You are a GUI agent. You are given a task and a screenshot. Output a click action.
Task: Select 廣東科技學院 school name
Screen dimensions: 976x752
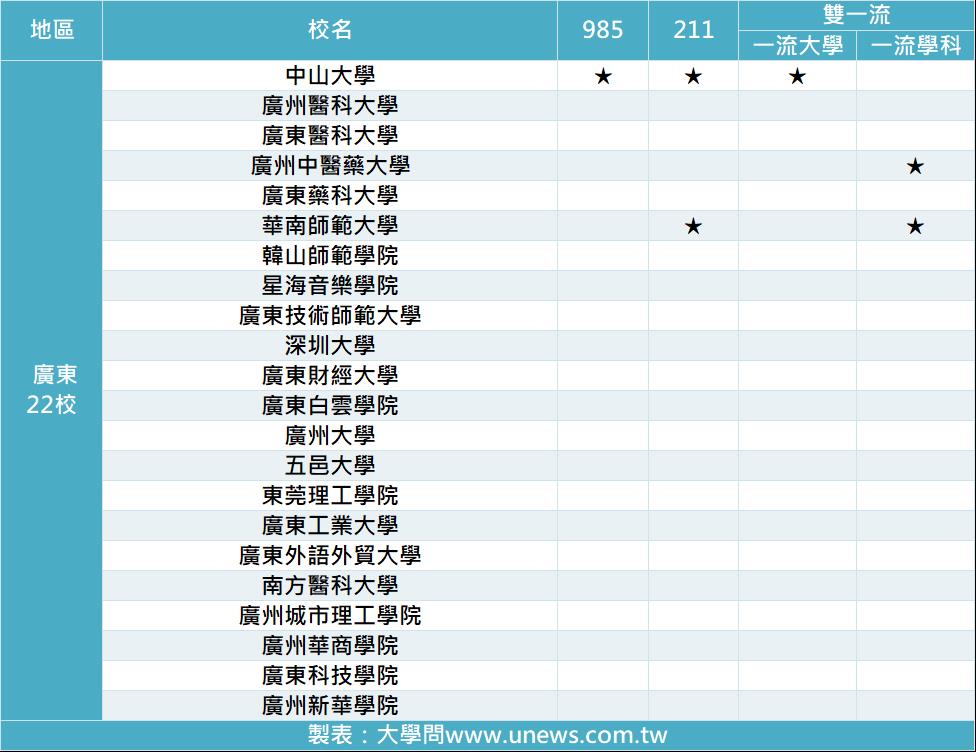(330, 675)
